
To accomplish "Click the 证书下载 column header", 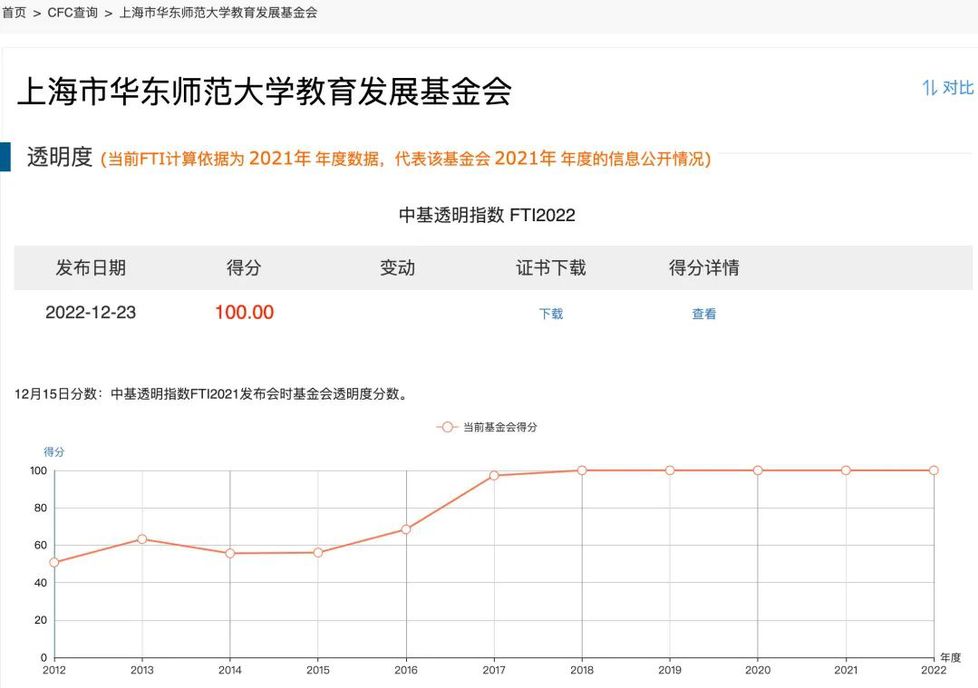I will click(x=551, y=268).
